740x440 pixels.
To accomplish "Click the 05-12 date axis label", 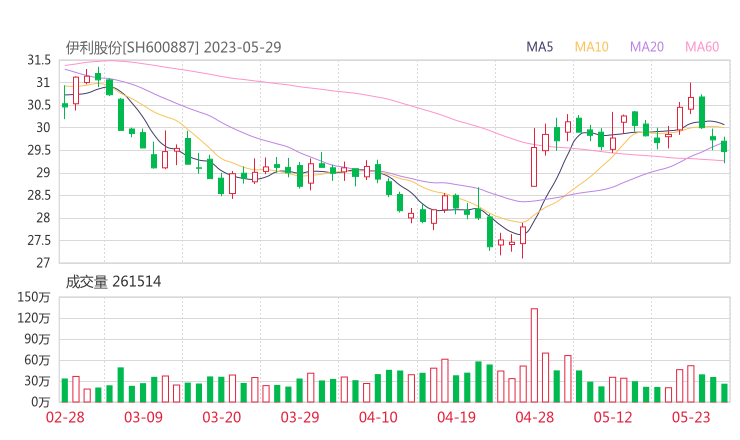I will point(613,417).
